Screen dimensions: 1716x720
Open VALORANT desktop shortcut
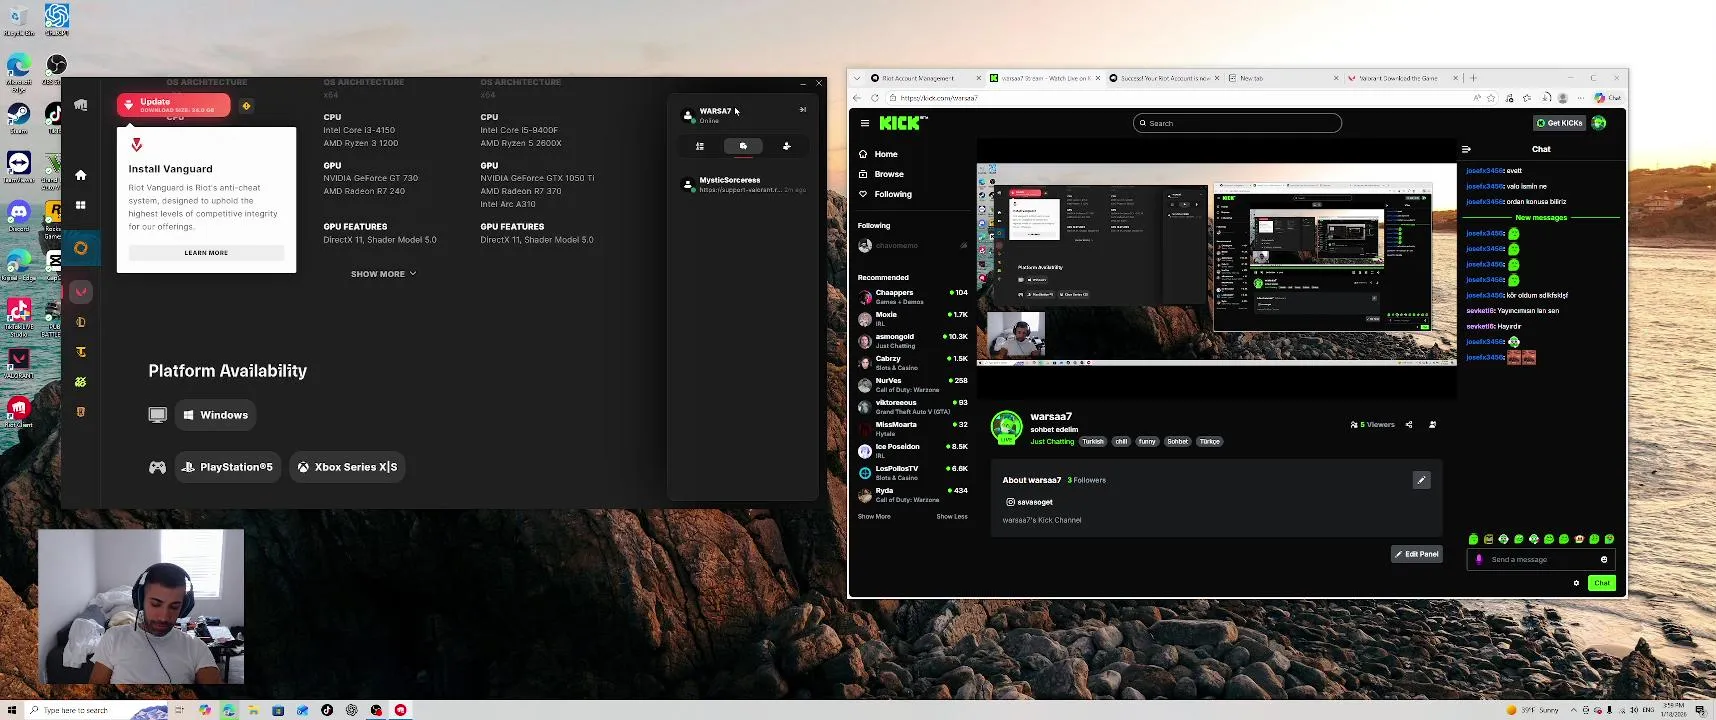[x=19, y=362]
